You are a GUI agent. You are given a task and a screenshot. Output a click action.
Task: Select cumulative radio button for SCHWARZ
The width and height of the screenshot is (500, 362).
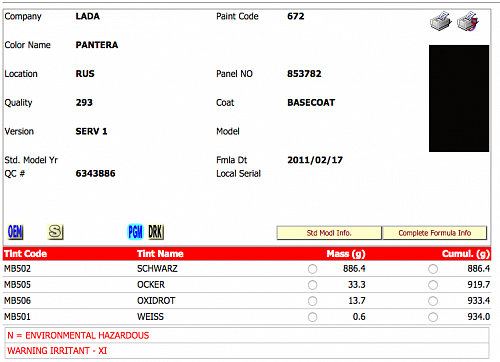coord(433,269)
